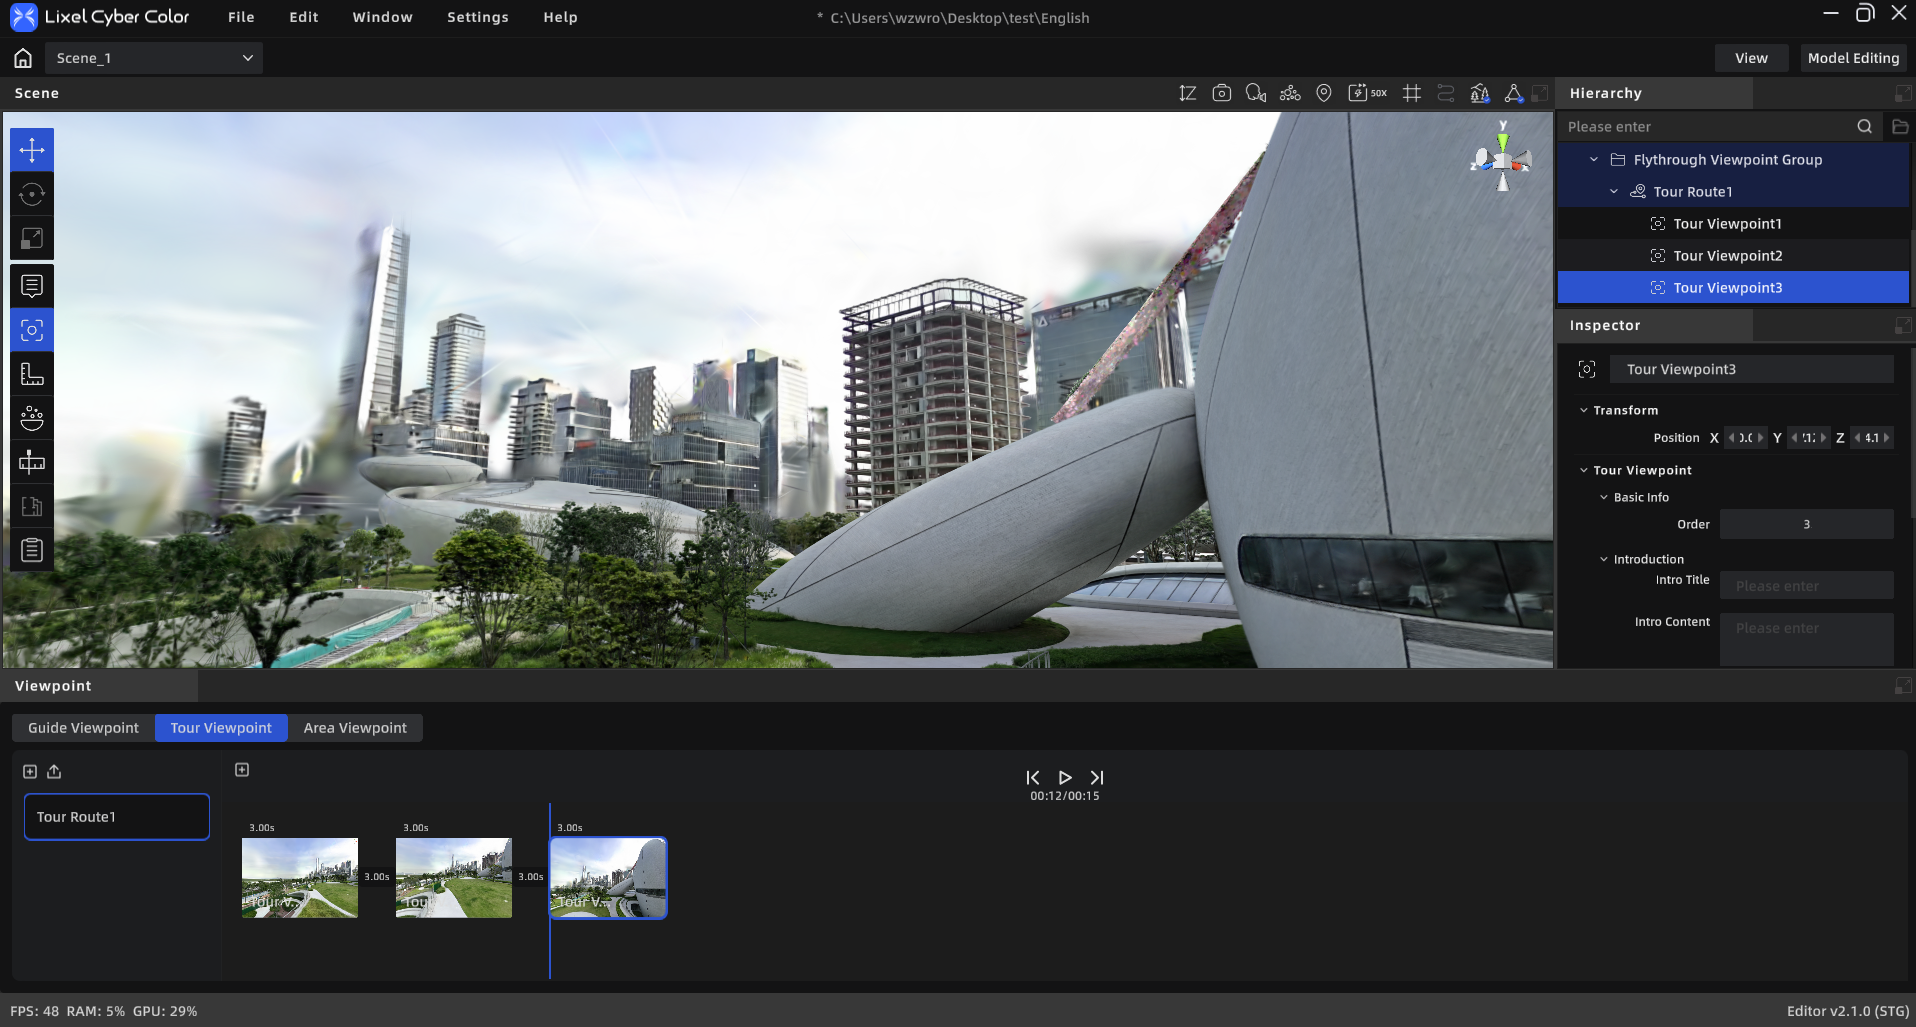Image resolution: width=1916 pixels, height=1027 pixels.
Task: Select the Move tool in left toolbar
Action: coord(32,150)
